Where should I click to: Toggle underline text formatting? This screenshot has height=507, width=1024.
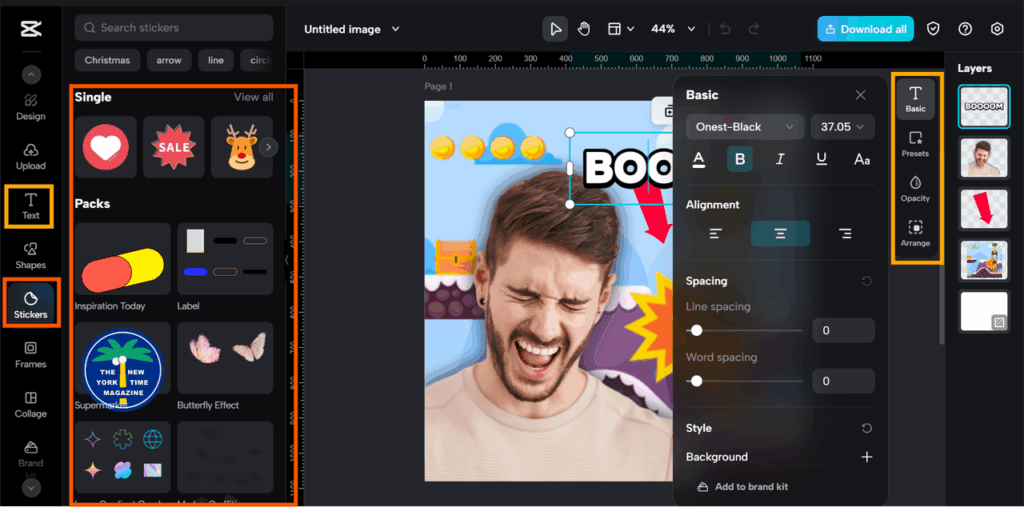click(x=821, y=159)
